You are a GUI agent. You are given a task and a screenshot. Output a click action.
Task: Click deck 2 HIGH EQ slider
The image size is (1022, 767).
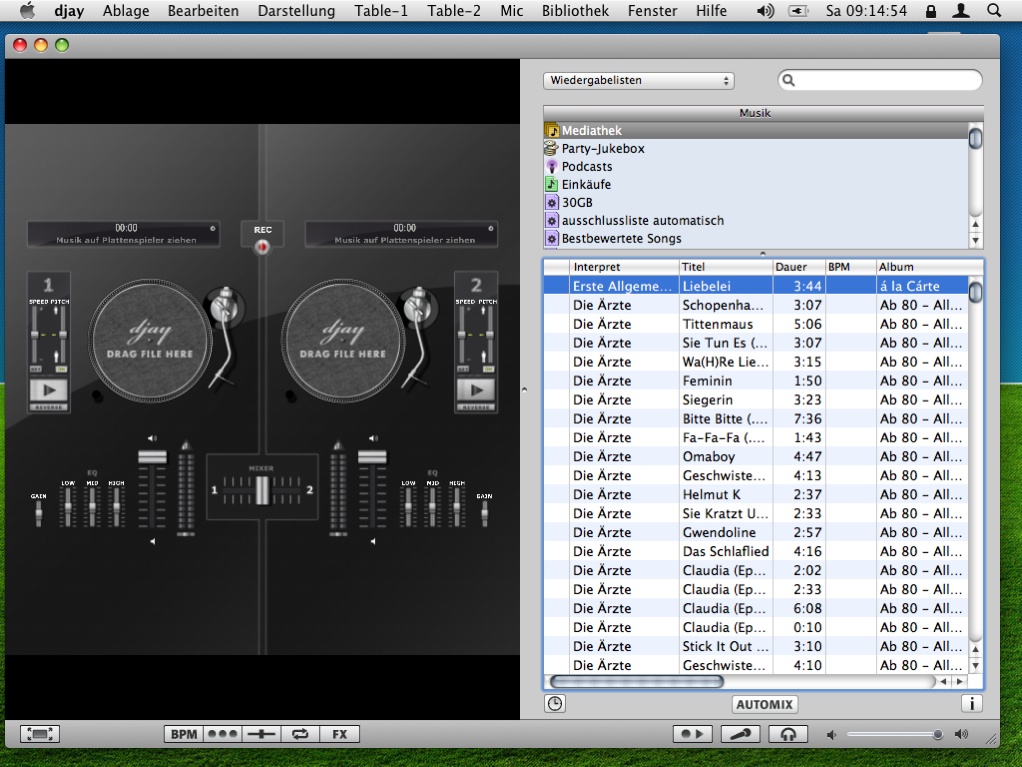click(x=457, y=507)
